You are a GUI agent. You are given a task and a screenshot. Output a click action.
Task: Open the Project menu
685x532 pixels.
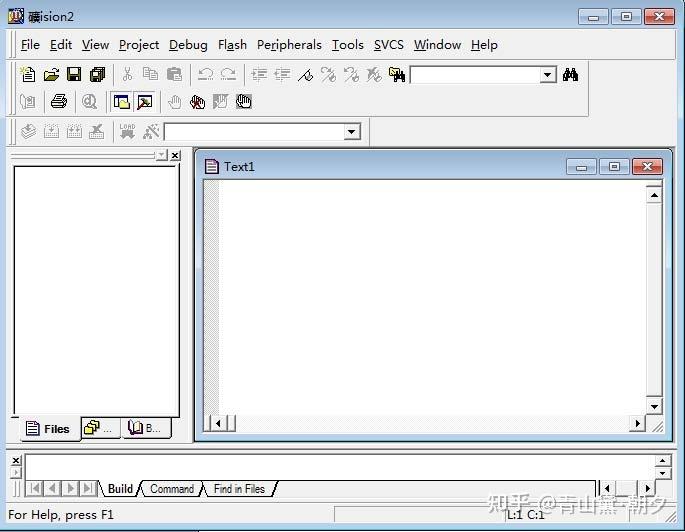pos(139,45)
